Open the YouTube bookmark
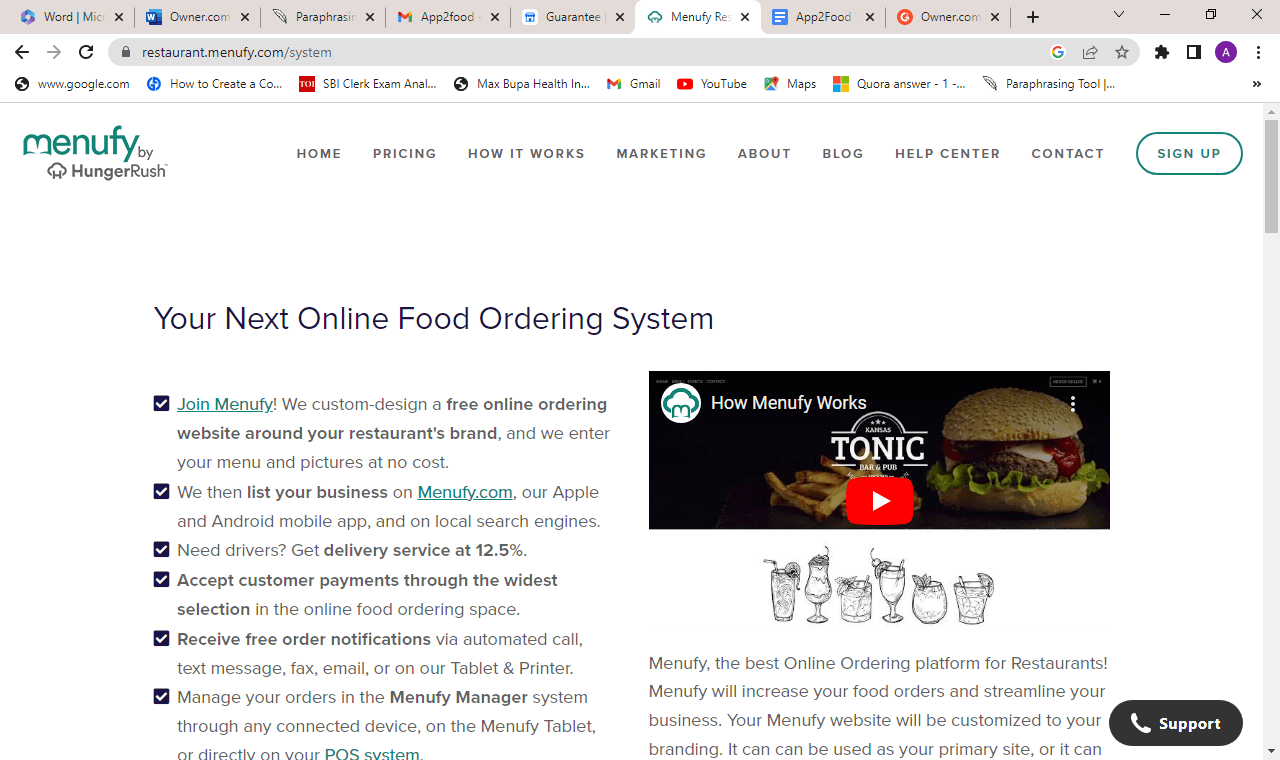The height and width of the screenshot is (760, 1280). tap(712, 84)
